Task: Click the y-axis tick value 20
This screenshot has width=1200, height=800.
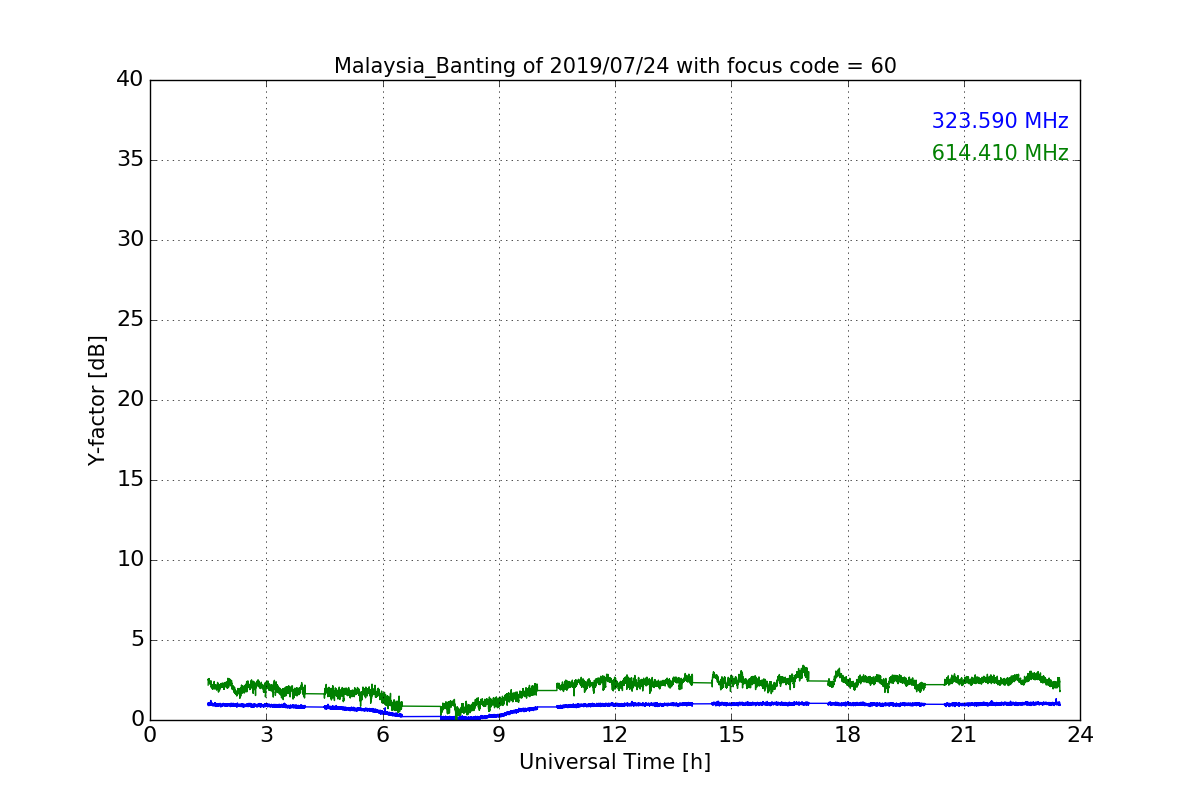Action: [x=130, y=400]
